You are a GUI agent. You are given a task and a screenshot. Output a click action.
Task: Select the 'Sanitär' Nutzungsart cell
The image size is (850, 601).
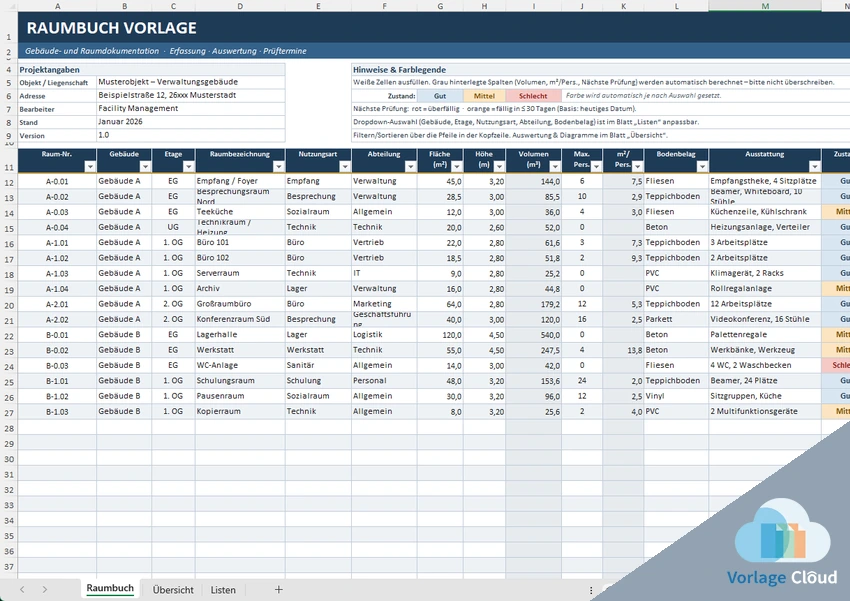coord(318,365)
